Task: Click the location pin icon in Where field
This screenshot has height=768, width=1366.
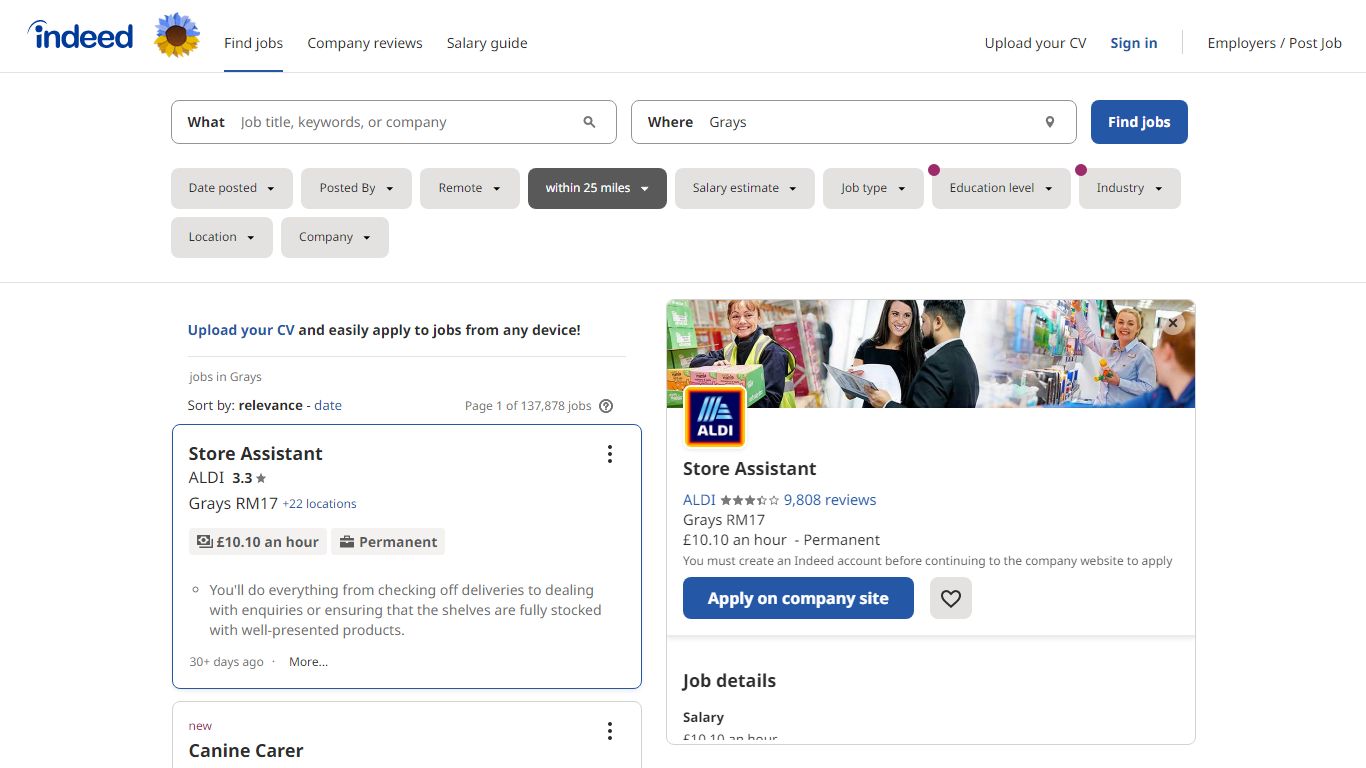Action: click(x=1050, y=122)
